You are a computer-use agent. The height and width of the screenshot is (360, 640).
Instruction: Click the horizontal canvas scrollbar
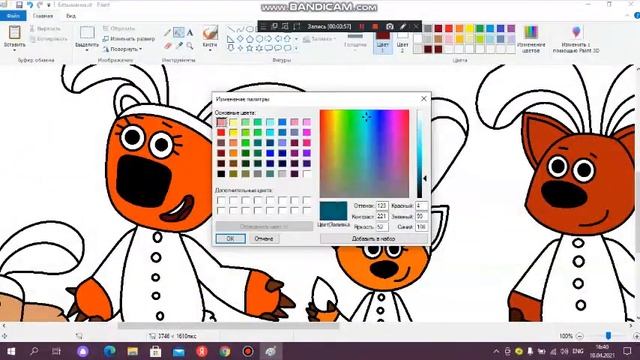point(228,326)
